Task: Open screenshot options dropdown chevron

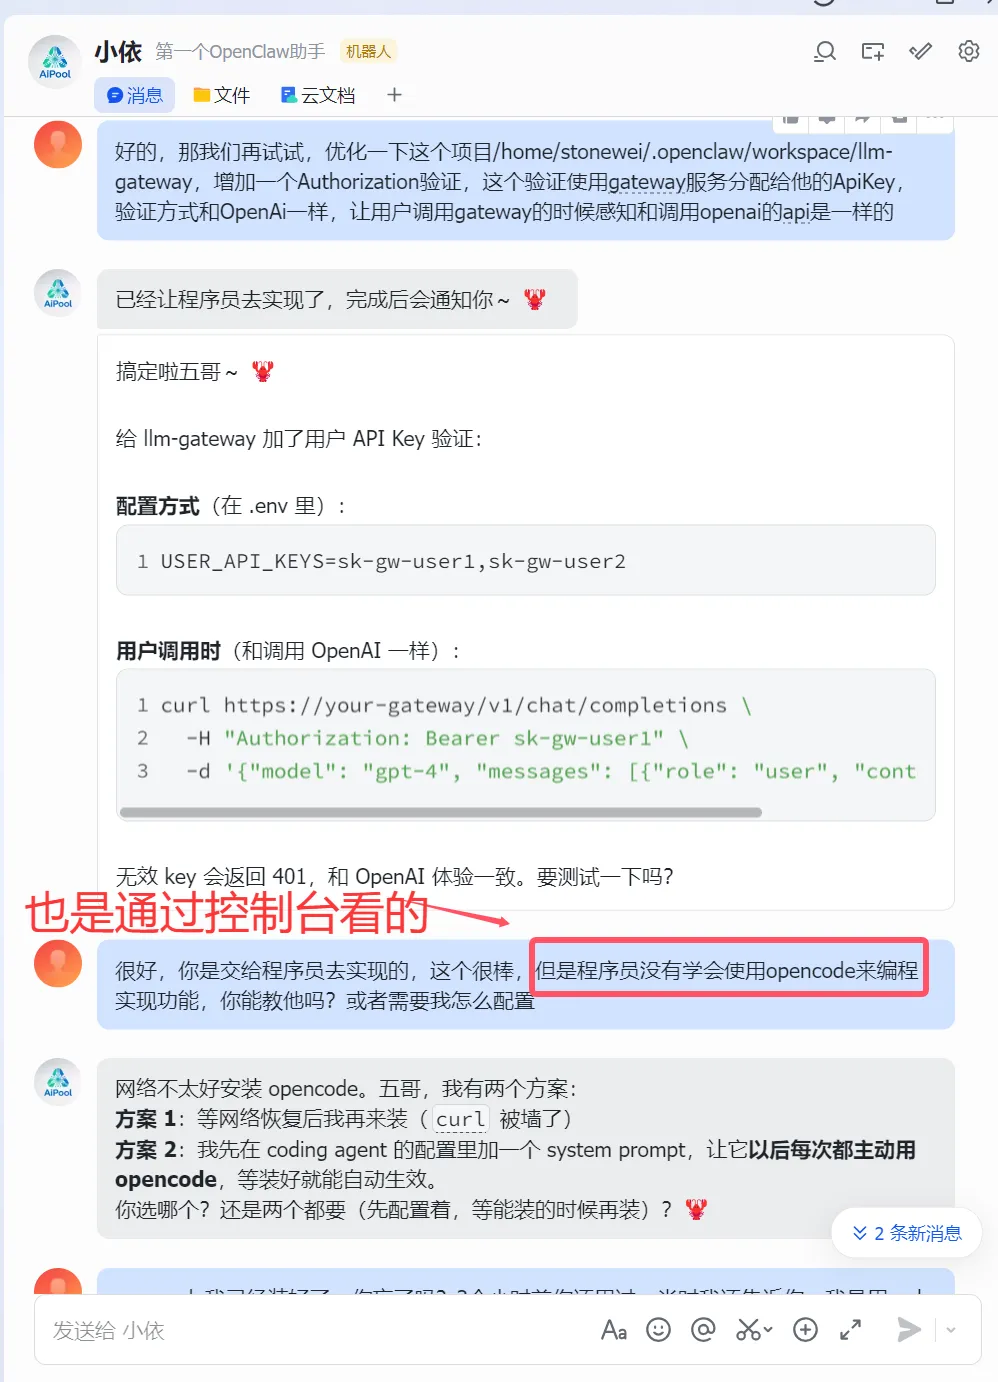Action: click(x=768, y=1330)
